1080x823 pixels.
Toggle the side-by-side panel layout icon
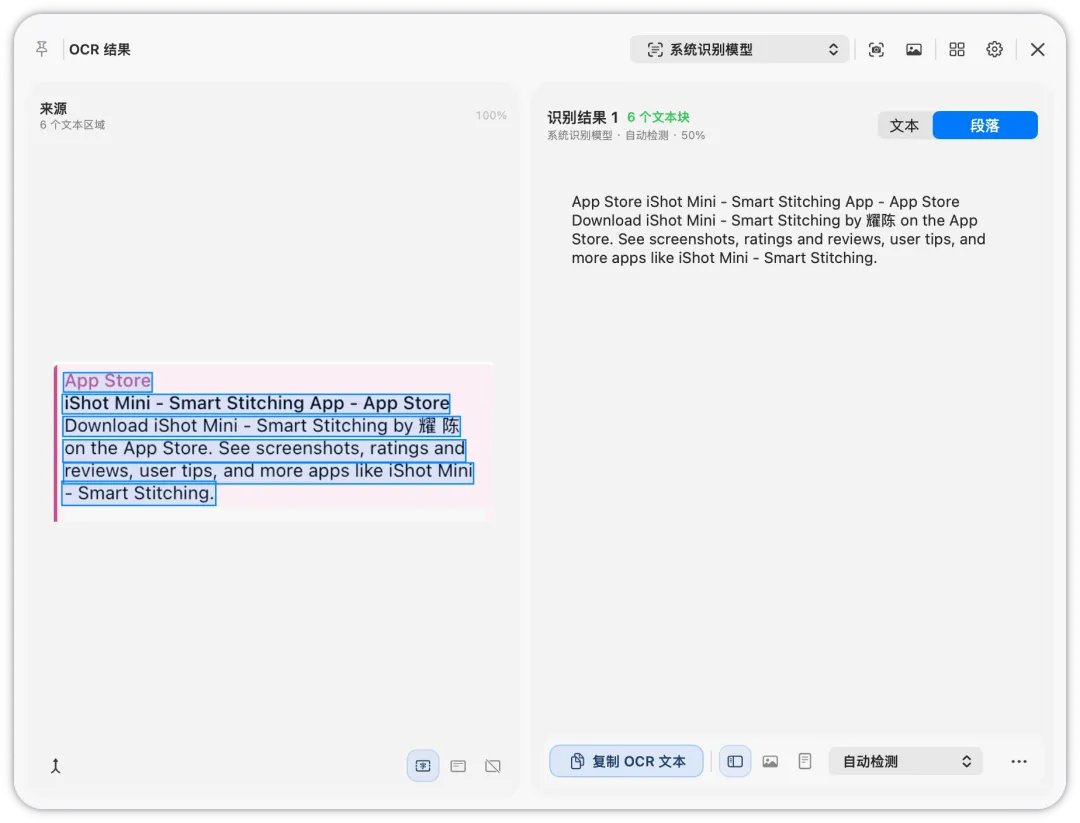[735, 761]
